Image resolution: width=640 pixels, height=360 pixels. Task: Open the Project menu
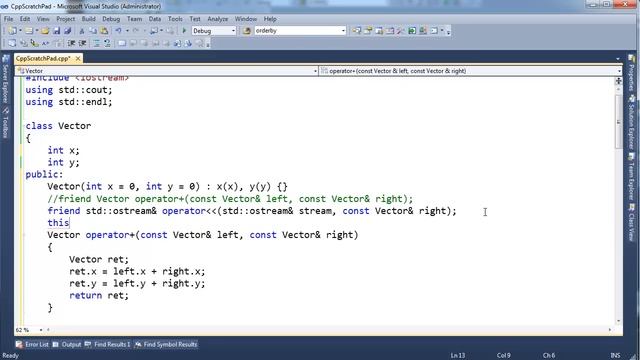pos(66,19)
